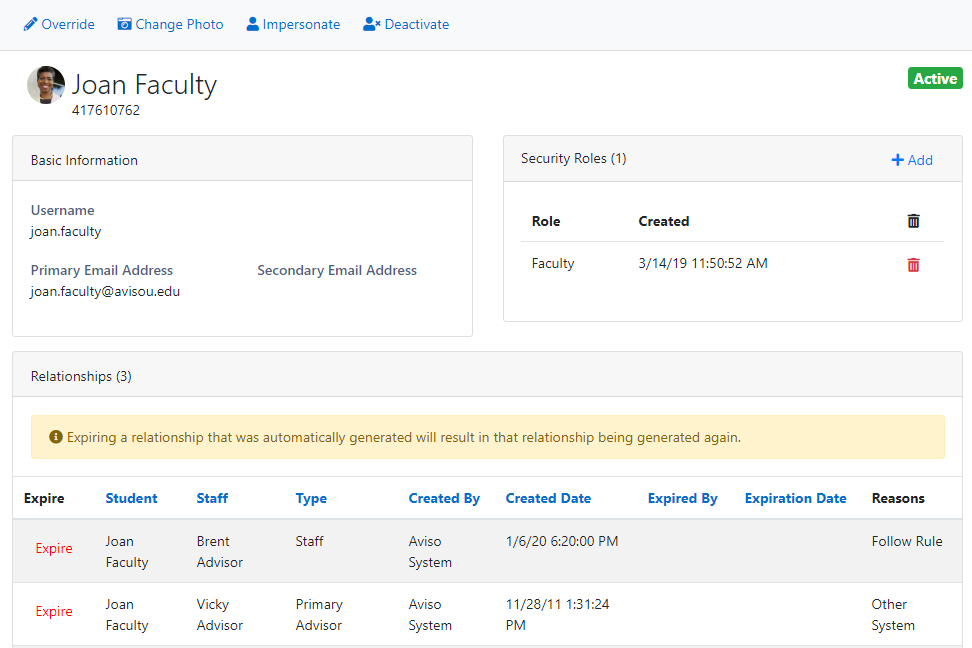Click the Staff type cell in Brent Advisor row
Screen dimensions: 972x648
tap(309, 541)
